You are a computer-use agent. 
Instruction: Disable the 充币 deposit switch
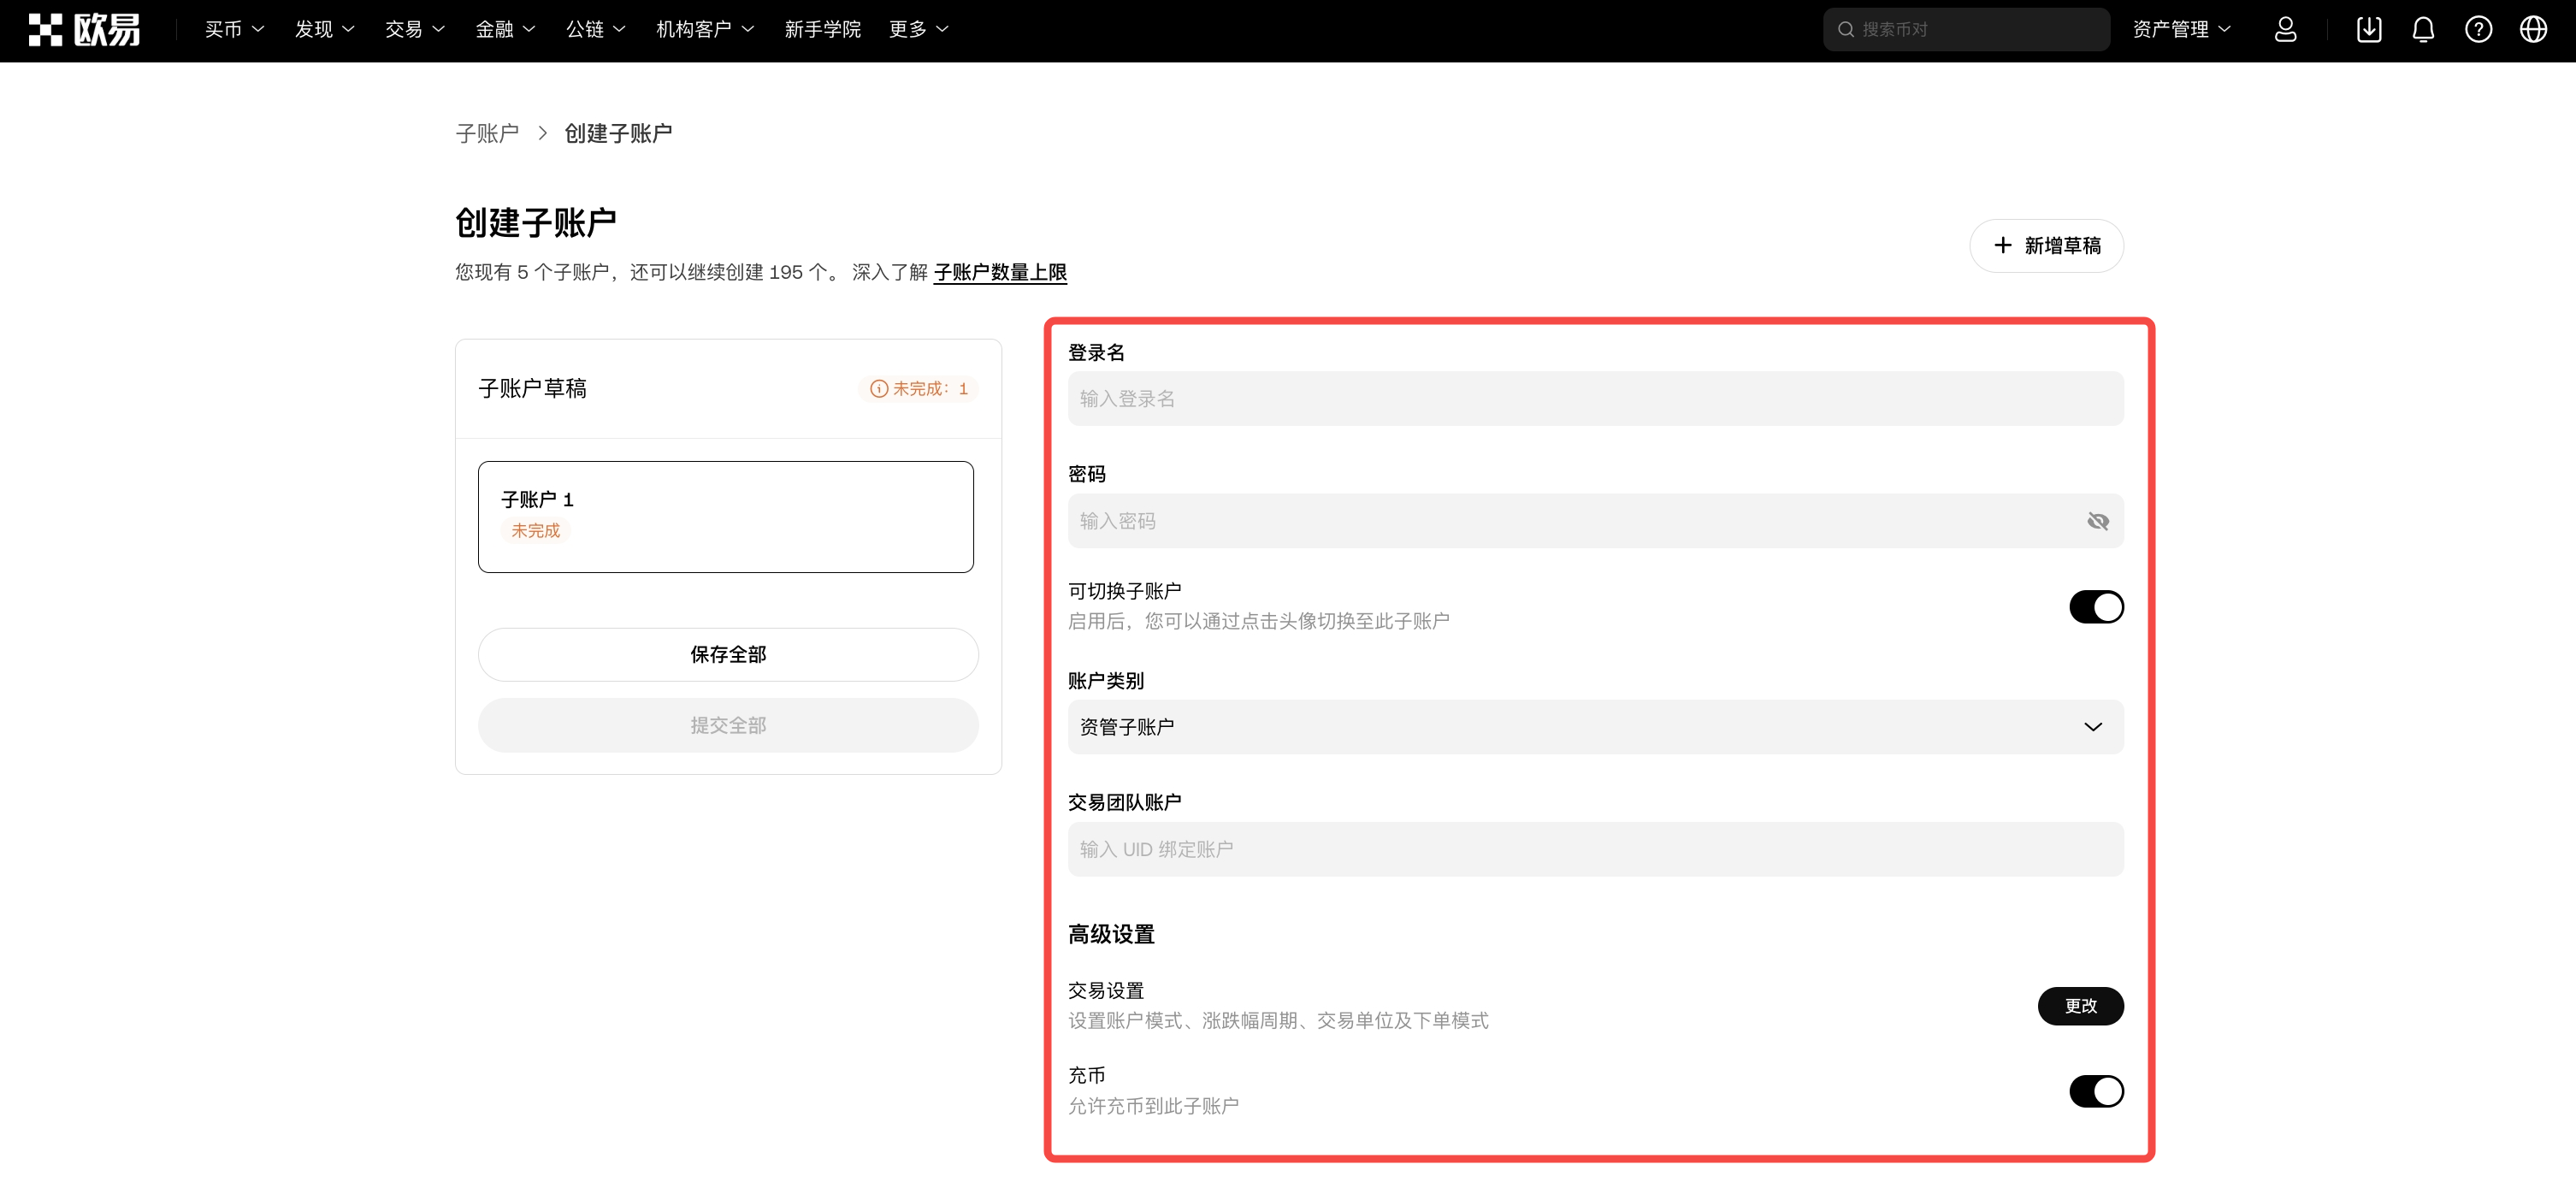[2096, 1091]
